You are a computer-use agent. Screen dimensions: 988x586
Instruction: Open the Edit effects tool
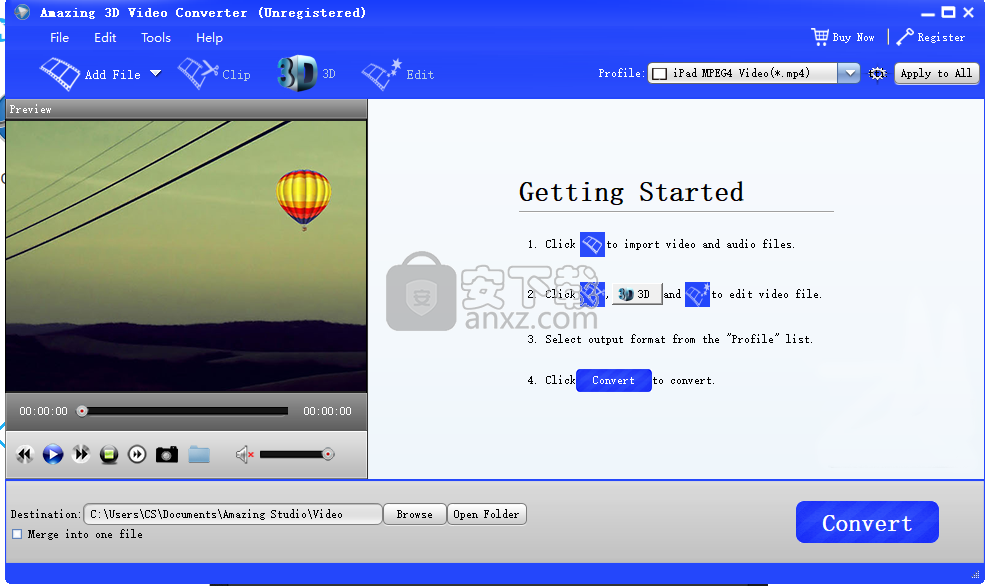[x=398, y=74]
